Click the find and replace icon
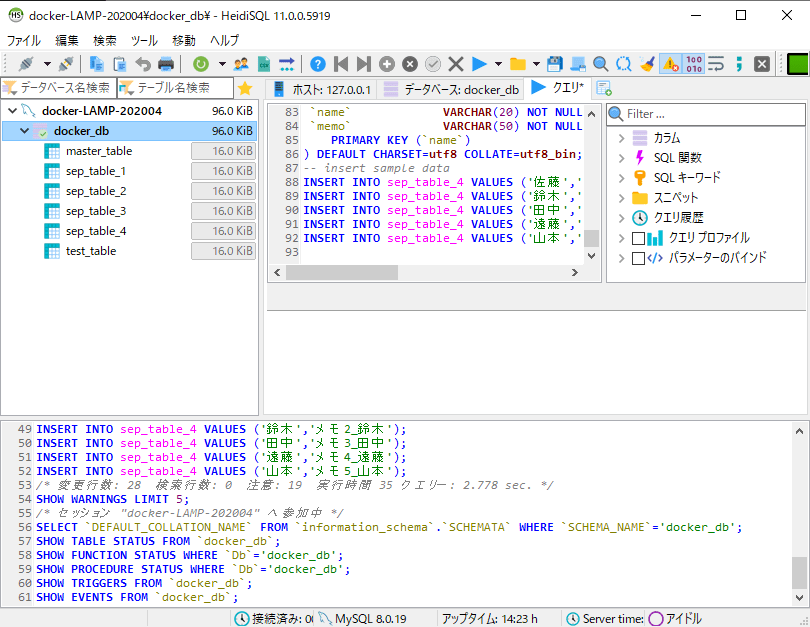The image size is (810, 627). [x=624, y=64]
